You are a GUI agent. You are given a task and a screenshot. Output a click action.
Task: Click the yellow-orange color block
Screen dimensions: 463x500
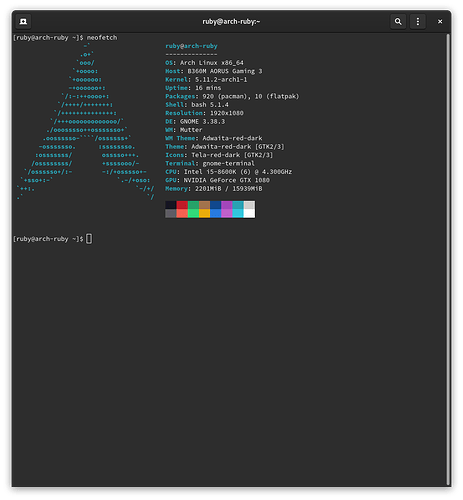coord(205,214)
